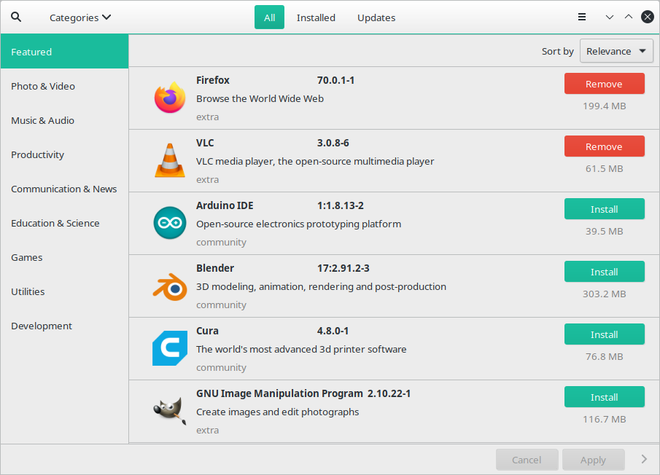Remove VLC
The height and width of the screenshot is (475, 660).
pyautogui.click(x=604, y=147)
